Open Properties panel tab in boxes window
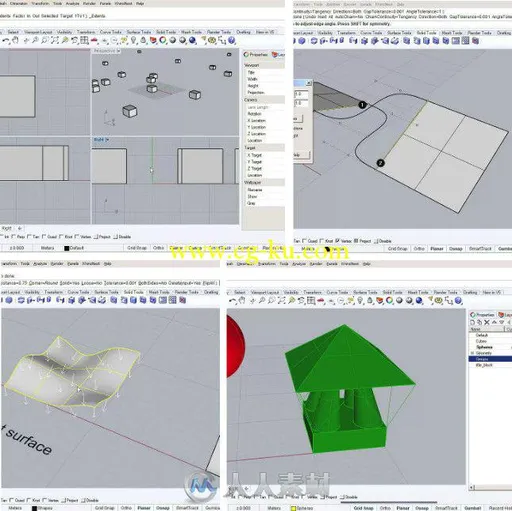The height and width of the screenshot is (511, 512). pyautogui.click(x=256, y=54)
